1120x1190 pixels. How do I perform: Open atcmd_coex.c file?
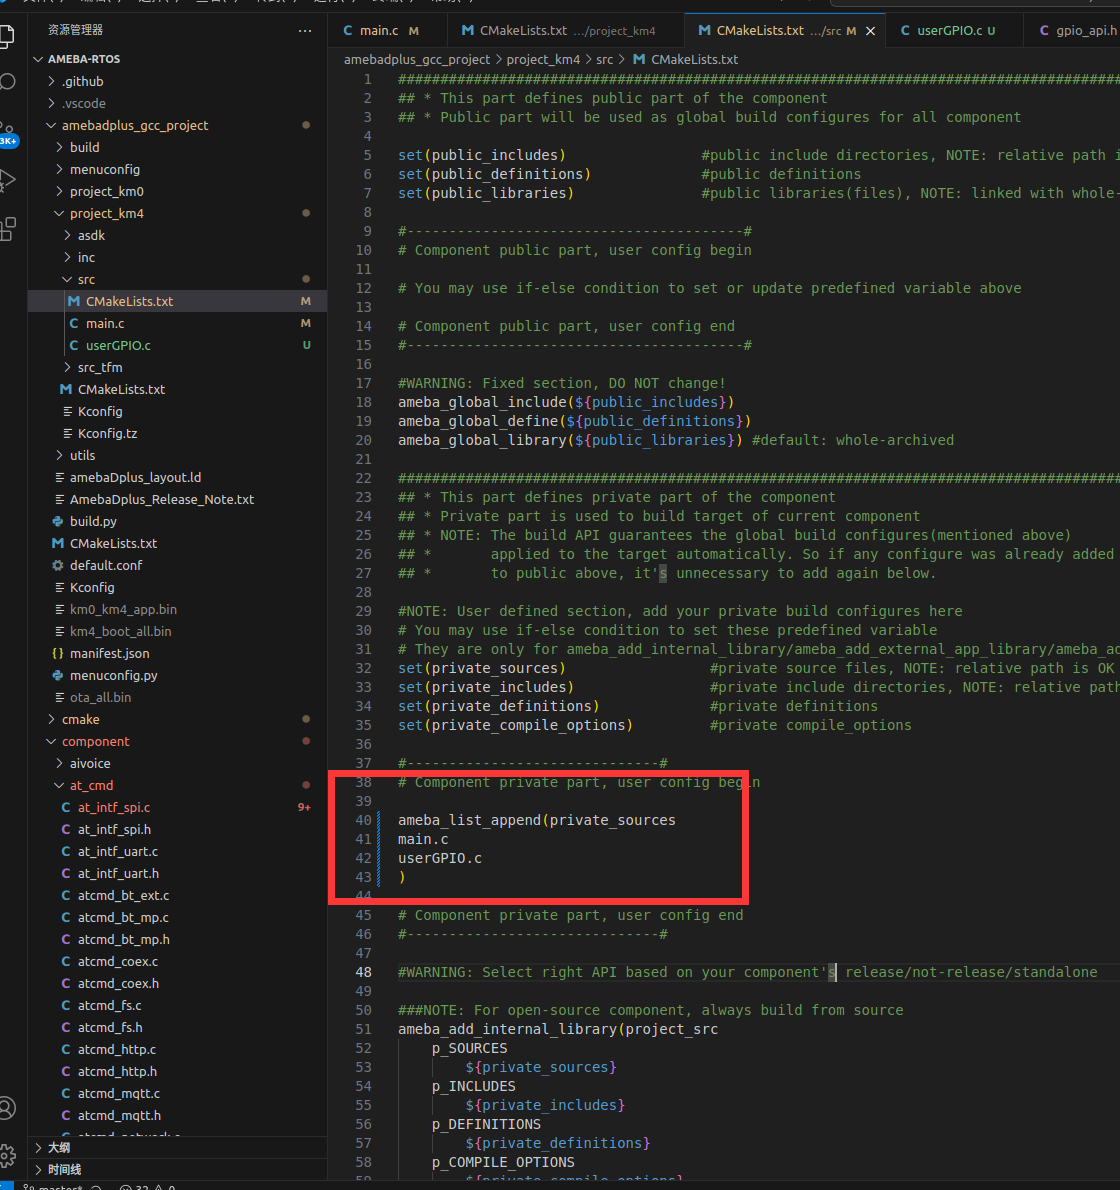[178, 962]
